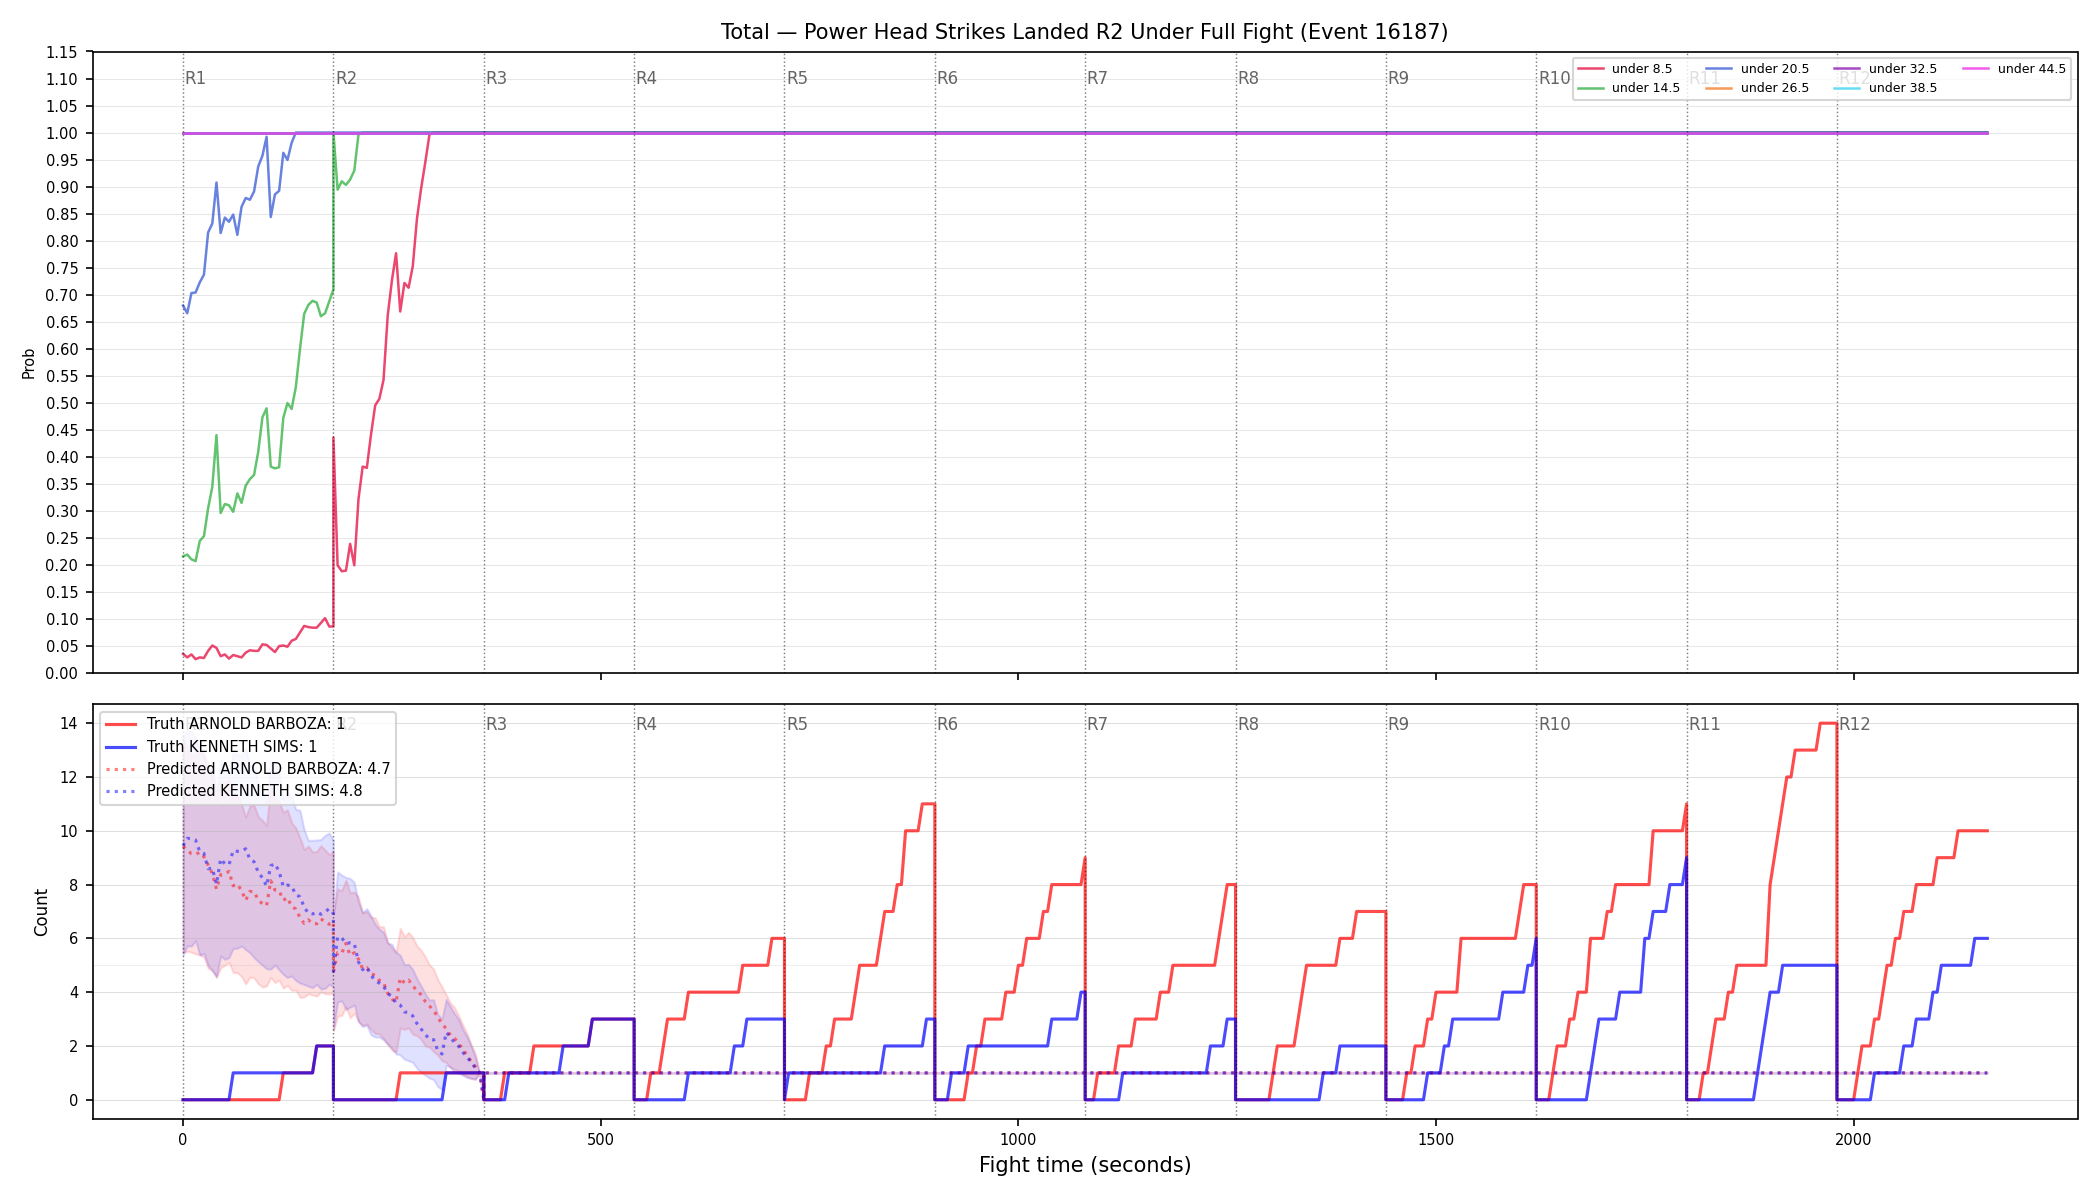Select the 'under 20.5' legend label

(x=1775, y=69)
